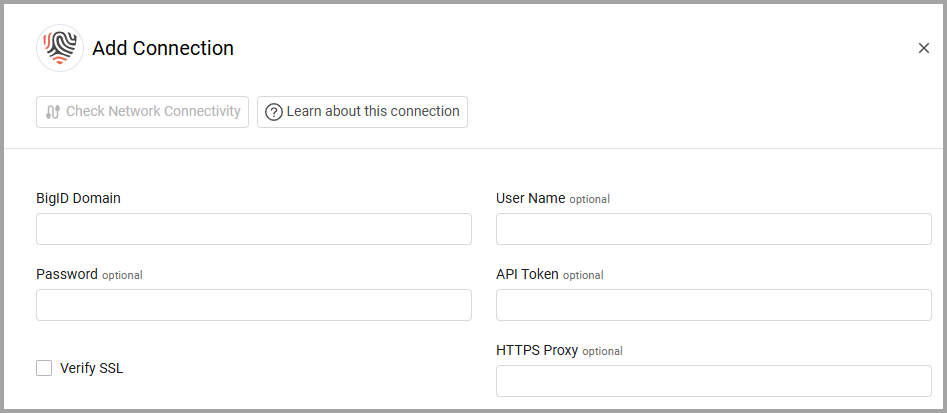Image resolution: width=947 pixels, height=413 pixels.
Task: Open Learn about this connection
Action: (362, 112)
